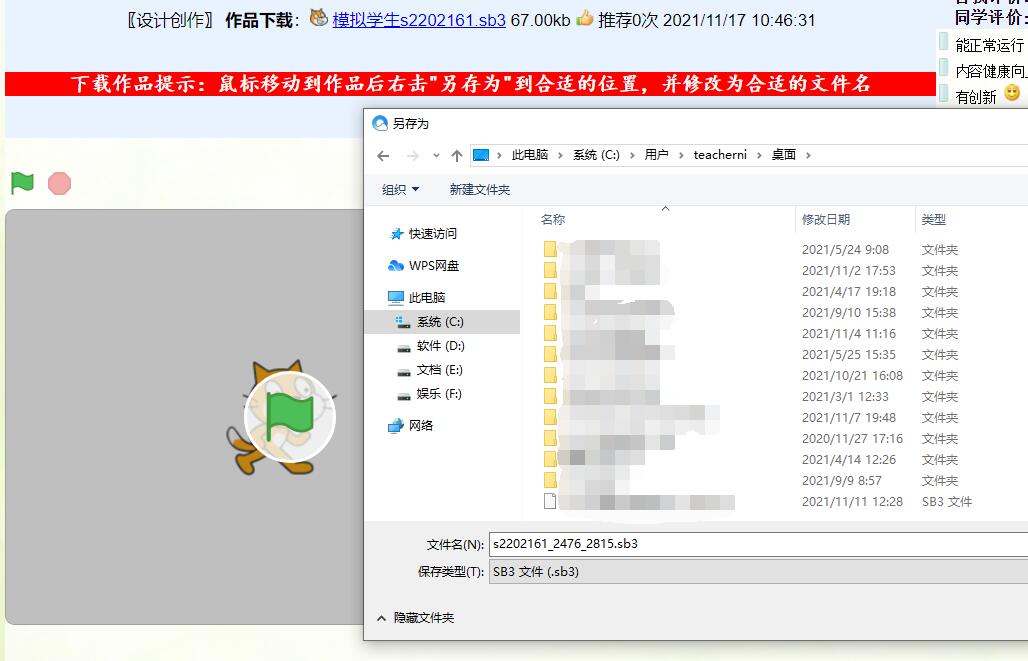Click the date 2021/11/7 19:48

849,418
